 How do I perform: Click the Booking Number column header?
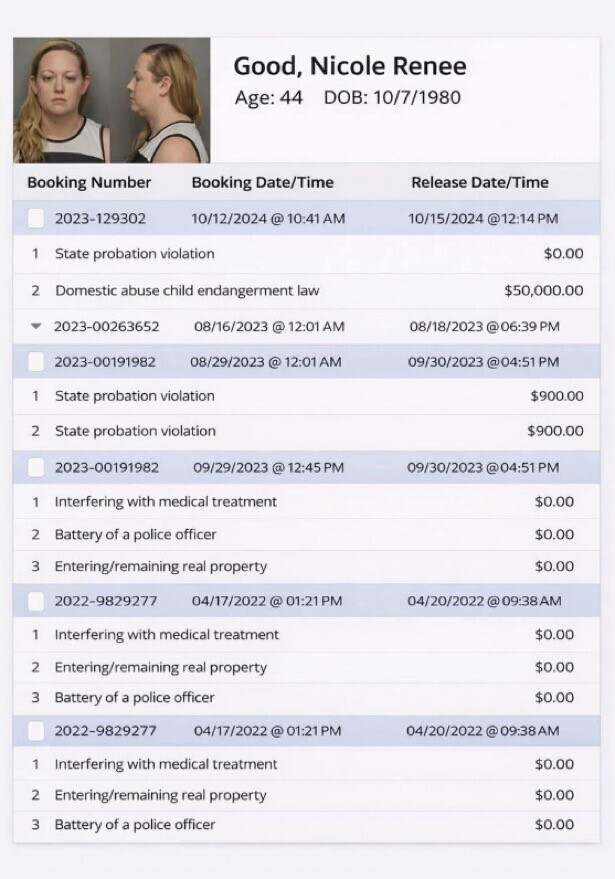pyautogui.click(x=89, y=182)
